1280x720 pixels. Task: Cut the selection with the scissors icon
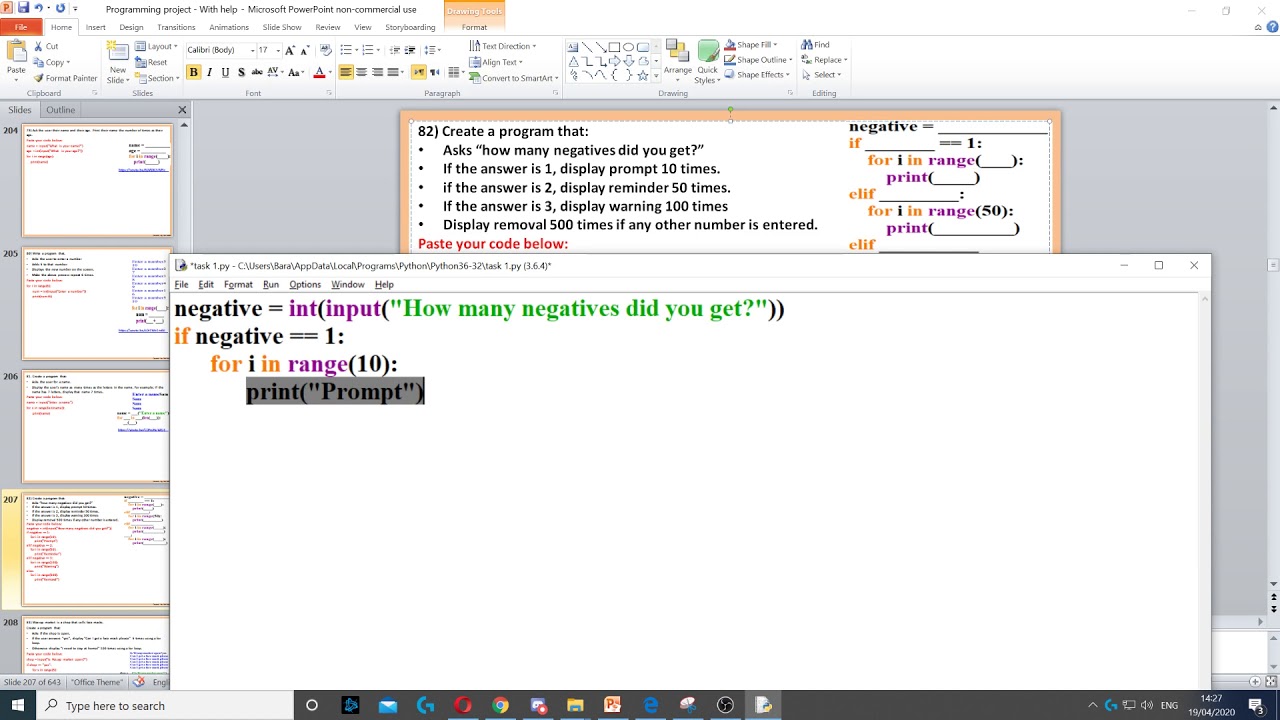pyautogui.click(x=46, y=46)
